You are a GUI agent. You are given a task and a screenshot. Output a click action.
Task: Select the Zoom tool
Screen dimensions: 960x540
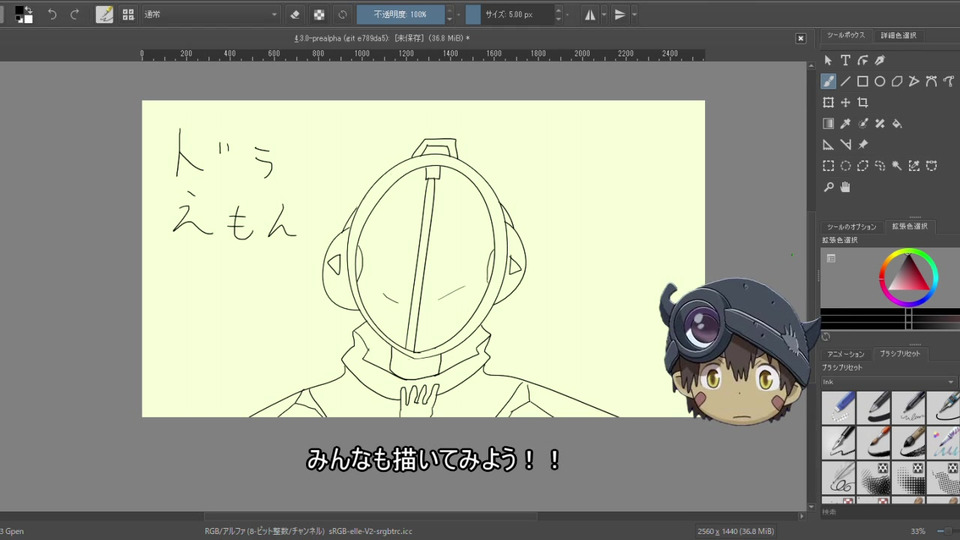tap(828, 187)
